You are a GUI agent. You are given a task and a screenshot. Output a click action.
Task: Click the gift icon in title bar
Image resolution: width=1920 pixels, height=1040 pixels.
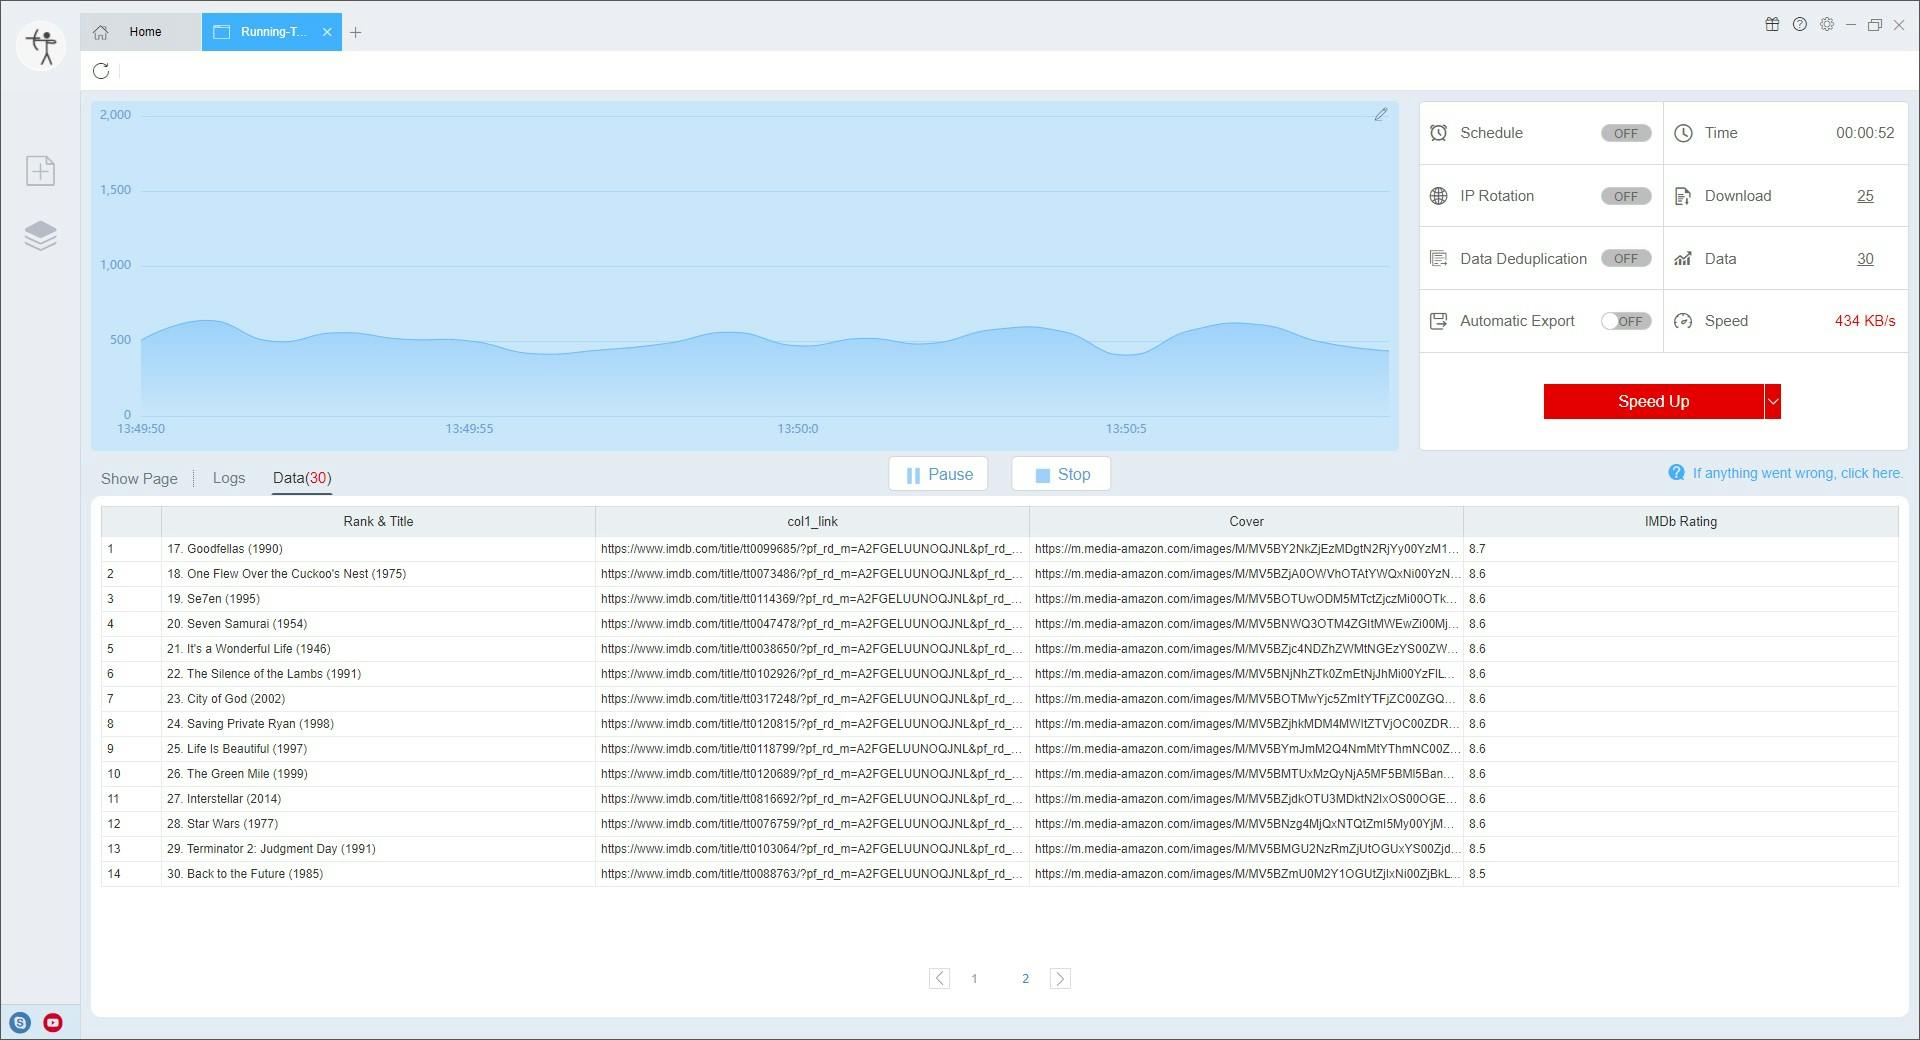1772,25
